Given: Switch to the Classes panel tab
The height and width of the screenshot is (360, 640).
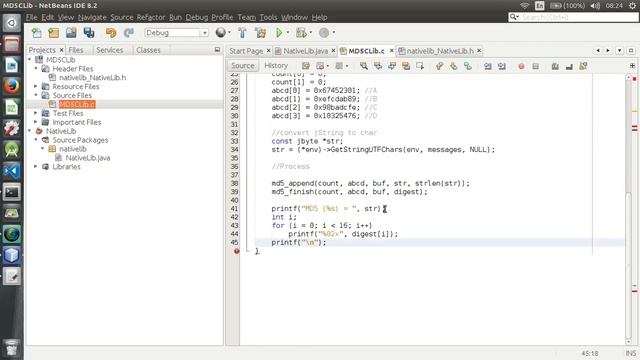Looking at the screenshot, I should click(148, 50).
